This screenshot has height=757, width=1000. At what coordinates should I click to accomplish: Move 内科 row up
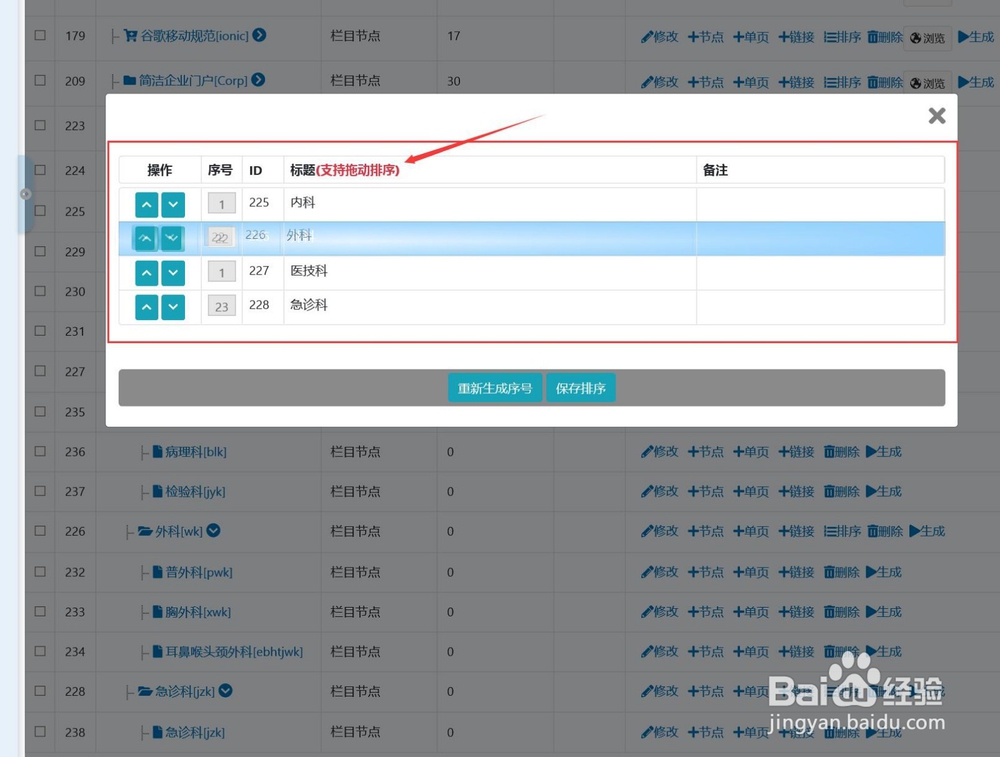(146, 205)
